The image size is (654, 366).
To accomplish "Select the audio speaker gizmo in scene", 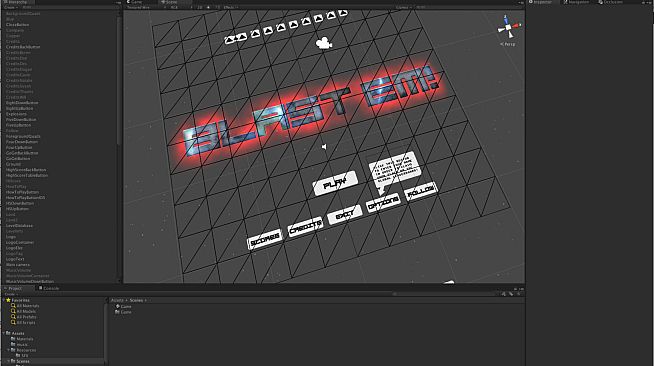I will coord(324,147).
